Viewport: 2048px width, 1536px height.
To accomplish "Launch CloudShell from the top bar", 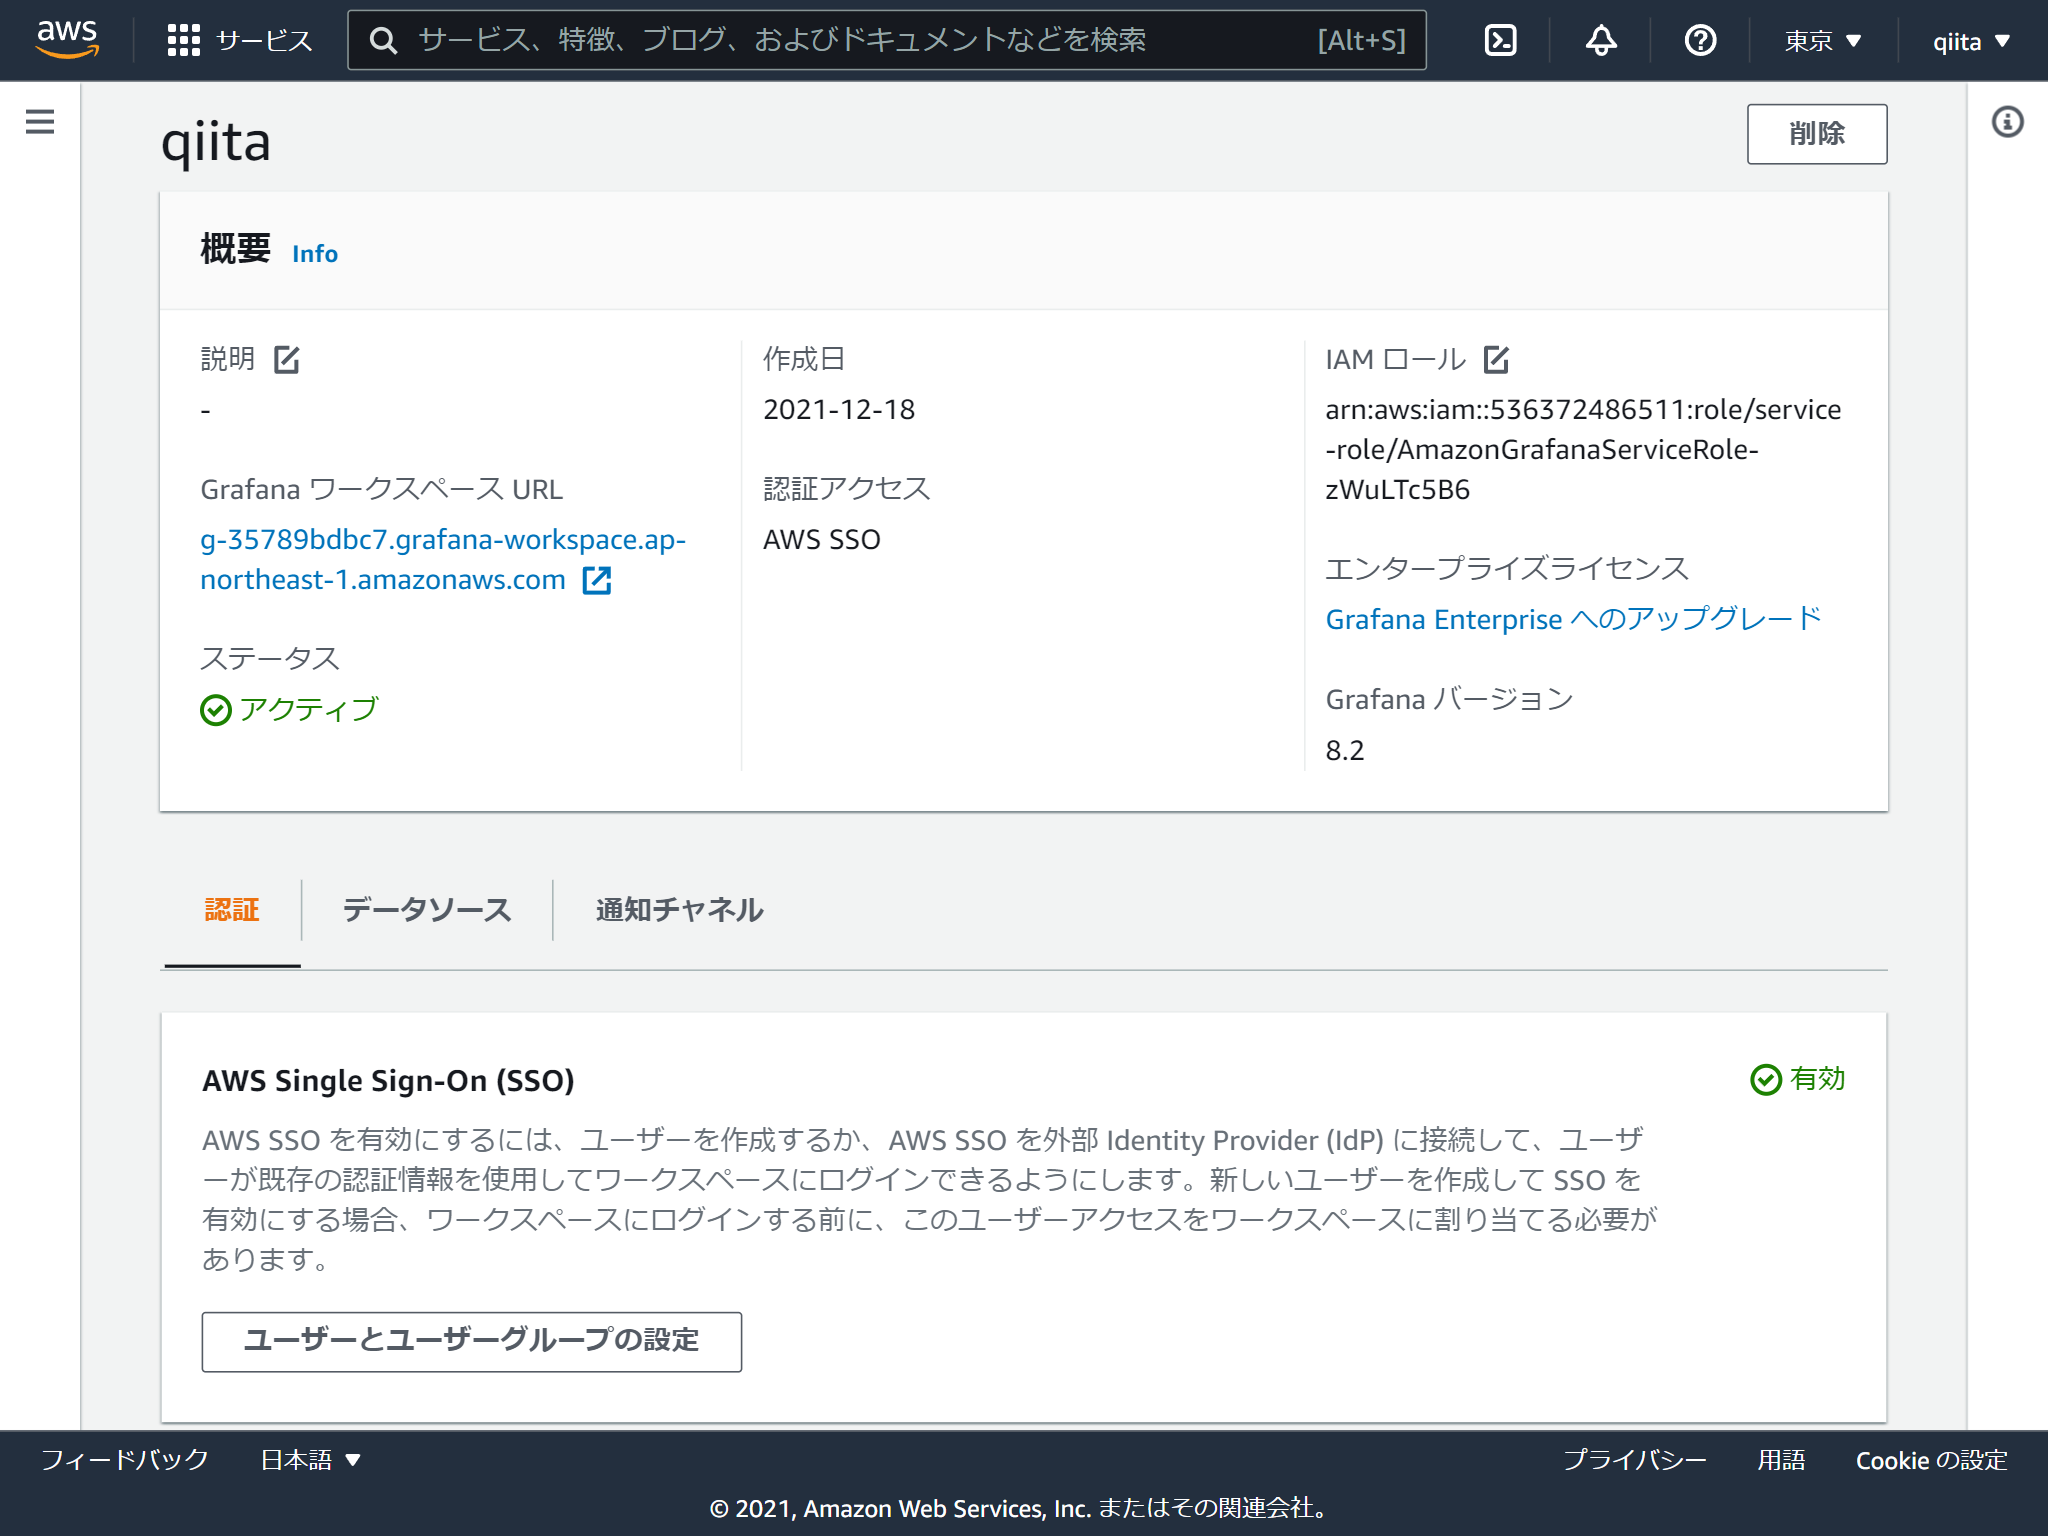I will pos(1500,40).
